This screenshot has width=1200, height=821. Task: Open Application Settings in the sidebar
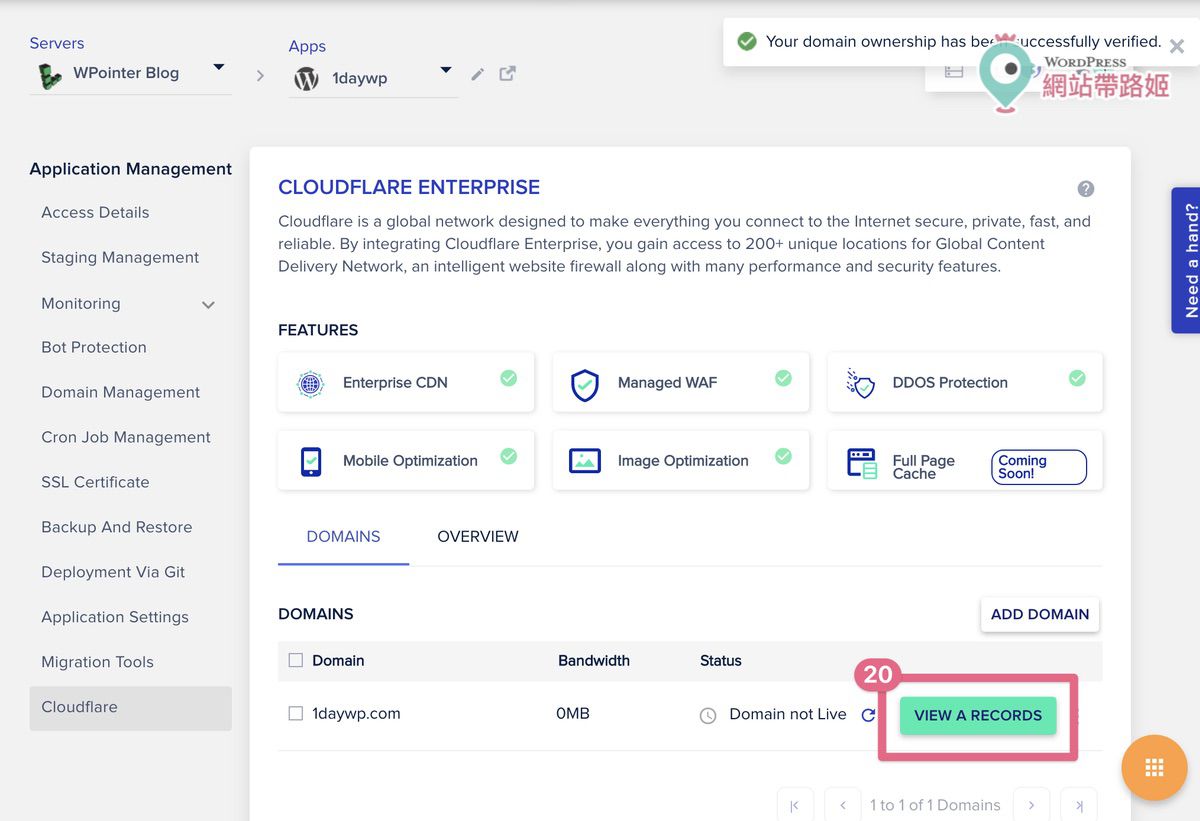click(115, 618)
